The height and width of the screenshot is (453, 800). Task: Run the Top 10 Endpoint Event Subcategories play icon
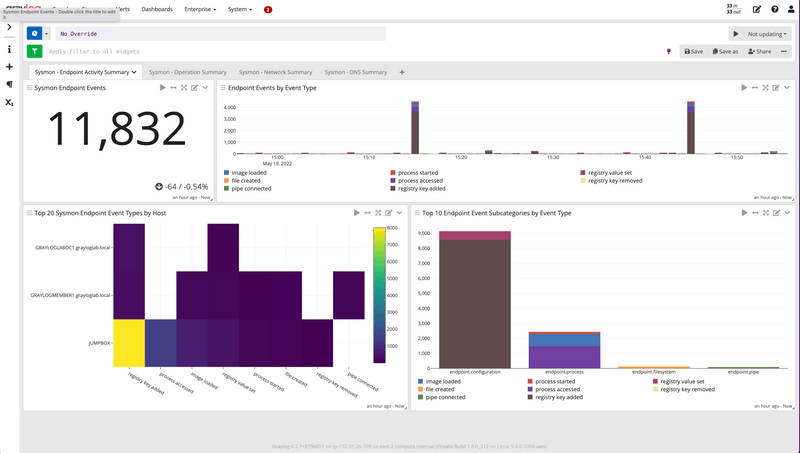click(x=744, y=213)
